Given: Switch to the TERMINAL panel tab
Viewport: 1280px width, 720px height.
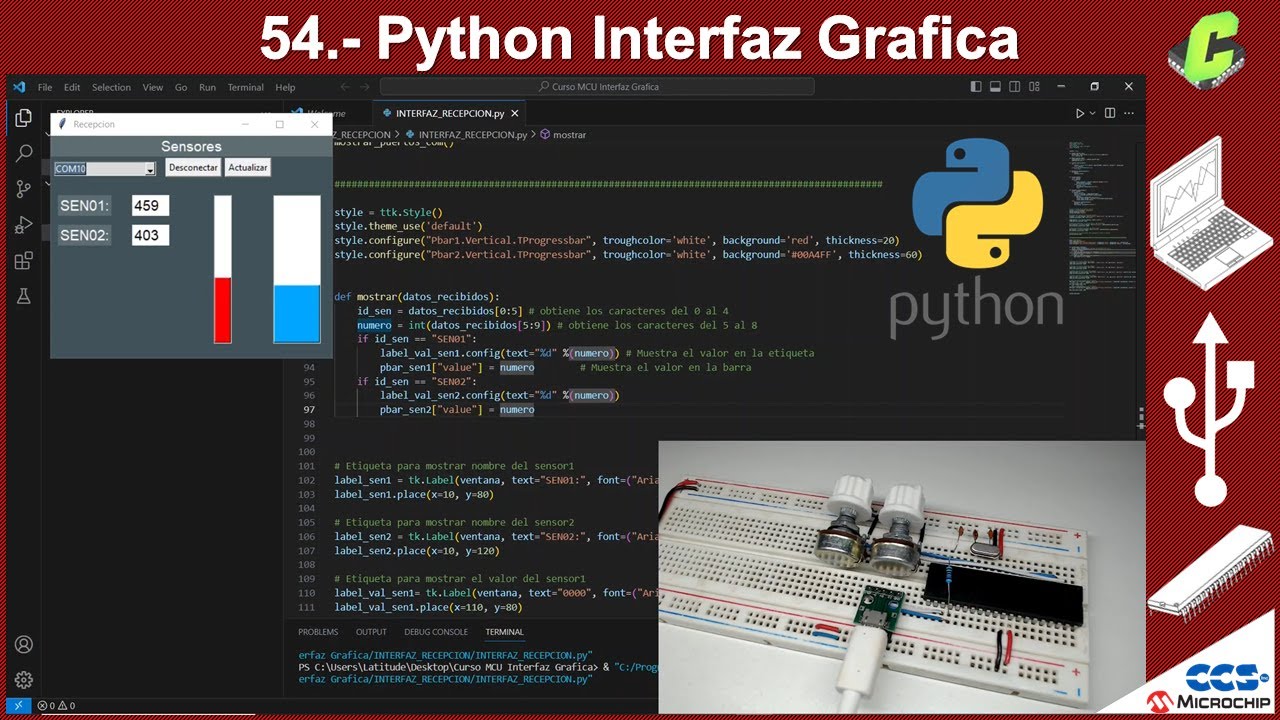Looking at the screenshot, I should coord(504,632).
